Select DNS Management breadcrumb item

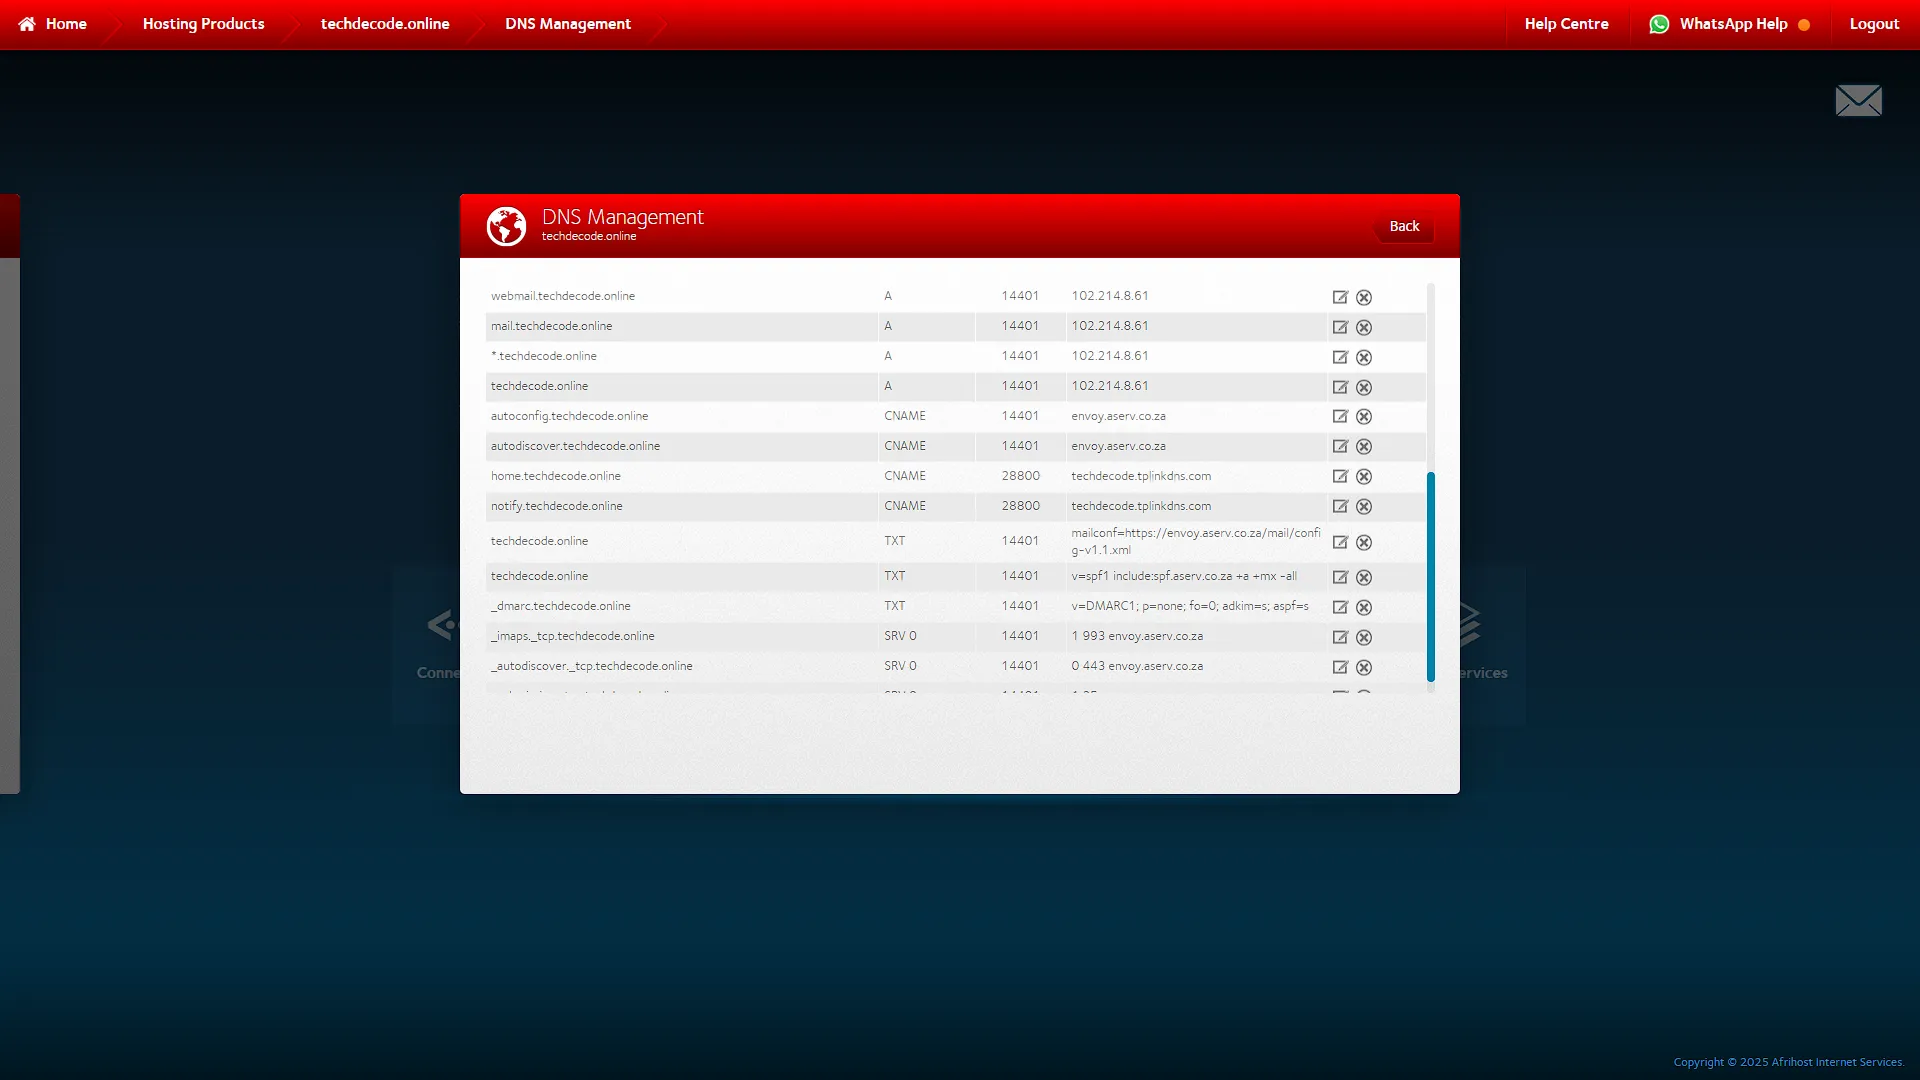(568, 24)
